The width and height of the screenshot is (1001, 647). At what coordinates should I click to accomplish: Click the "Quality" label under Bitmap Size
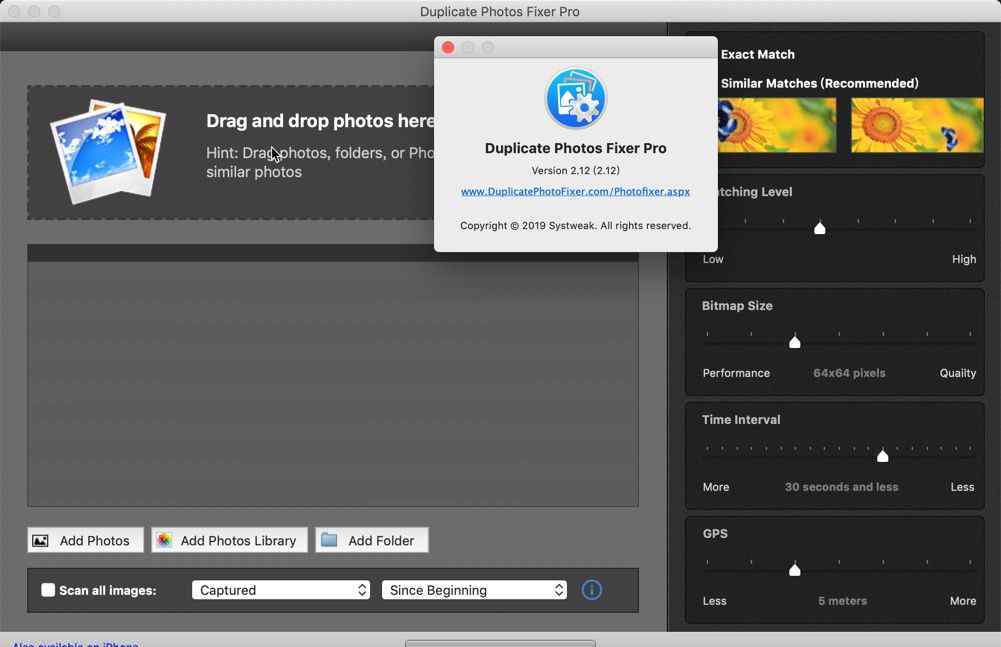click(958, 373)
